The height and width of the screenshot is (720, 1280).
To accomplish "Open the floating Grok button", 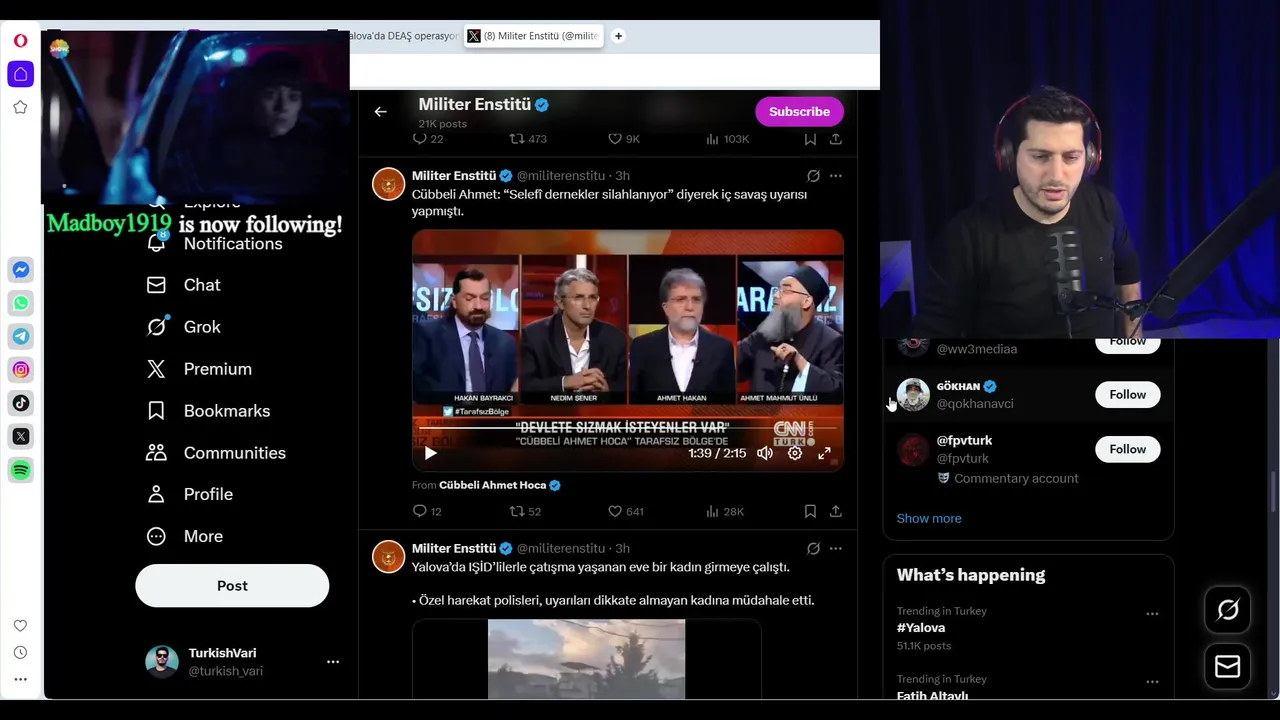I will [1227, 610].
